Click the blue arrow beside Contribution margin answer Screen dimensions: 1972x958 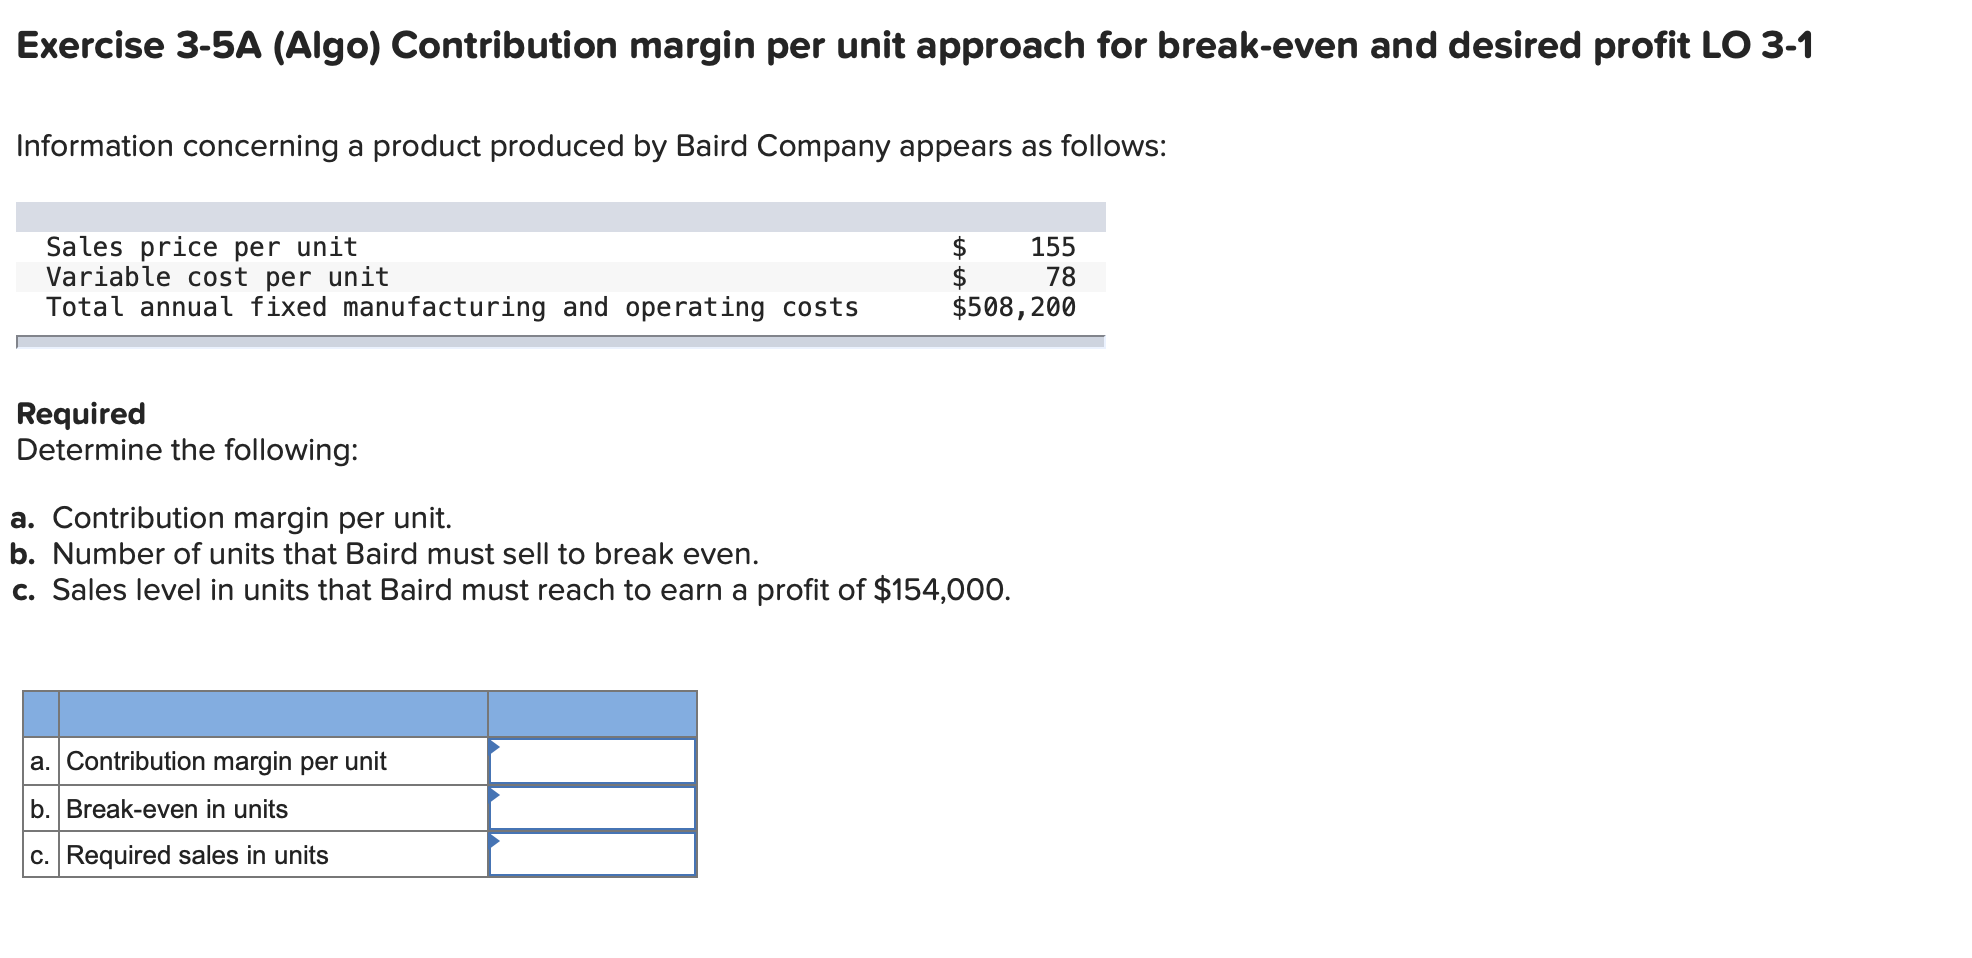(492, 748)
